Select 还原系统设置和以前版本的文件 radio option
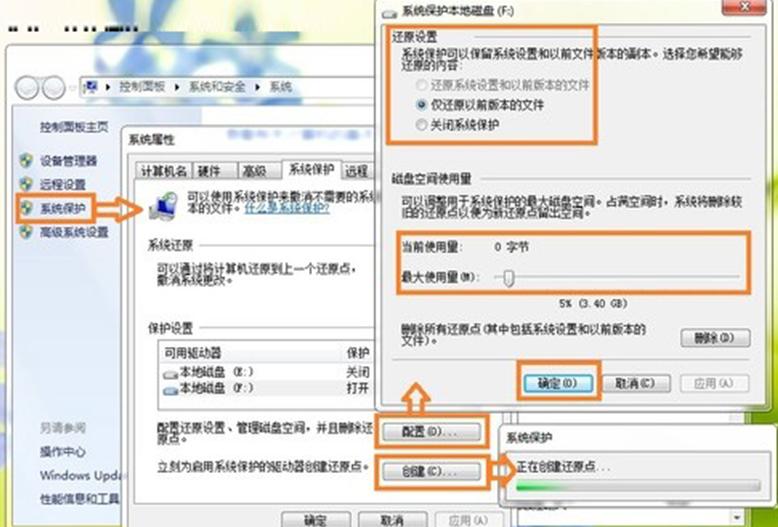The height and width of the screenshot is (527, 778). (422, 86)
